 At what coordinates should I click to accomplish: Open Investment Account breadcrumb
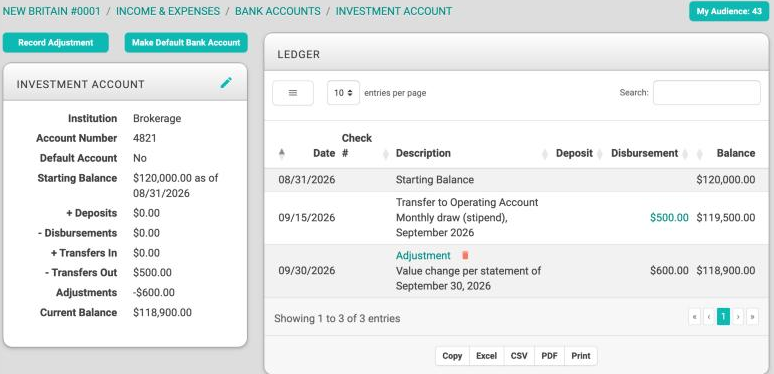click(393, 11)
